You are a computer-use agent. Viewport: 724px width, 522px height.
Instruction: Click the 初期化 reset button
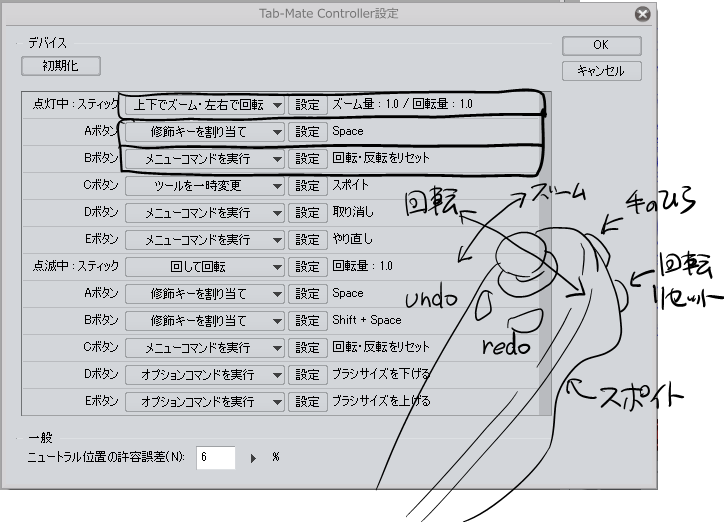[60, 66]
